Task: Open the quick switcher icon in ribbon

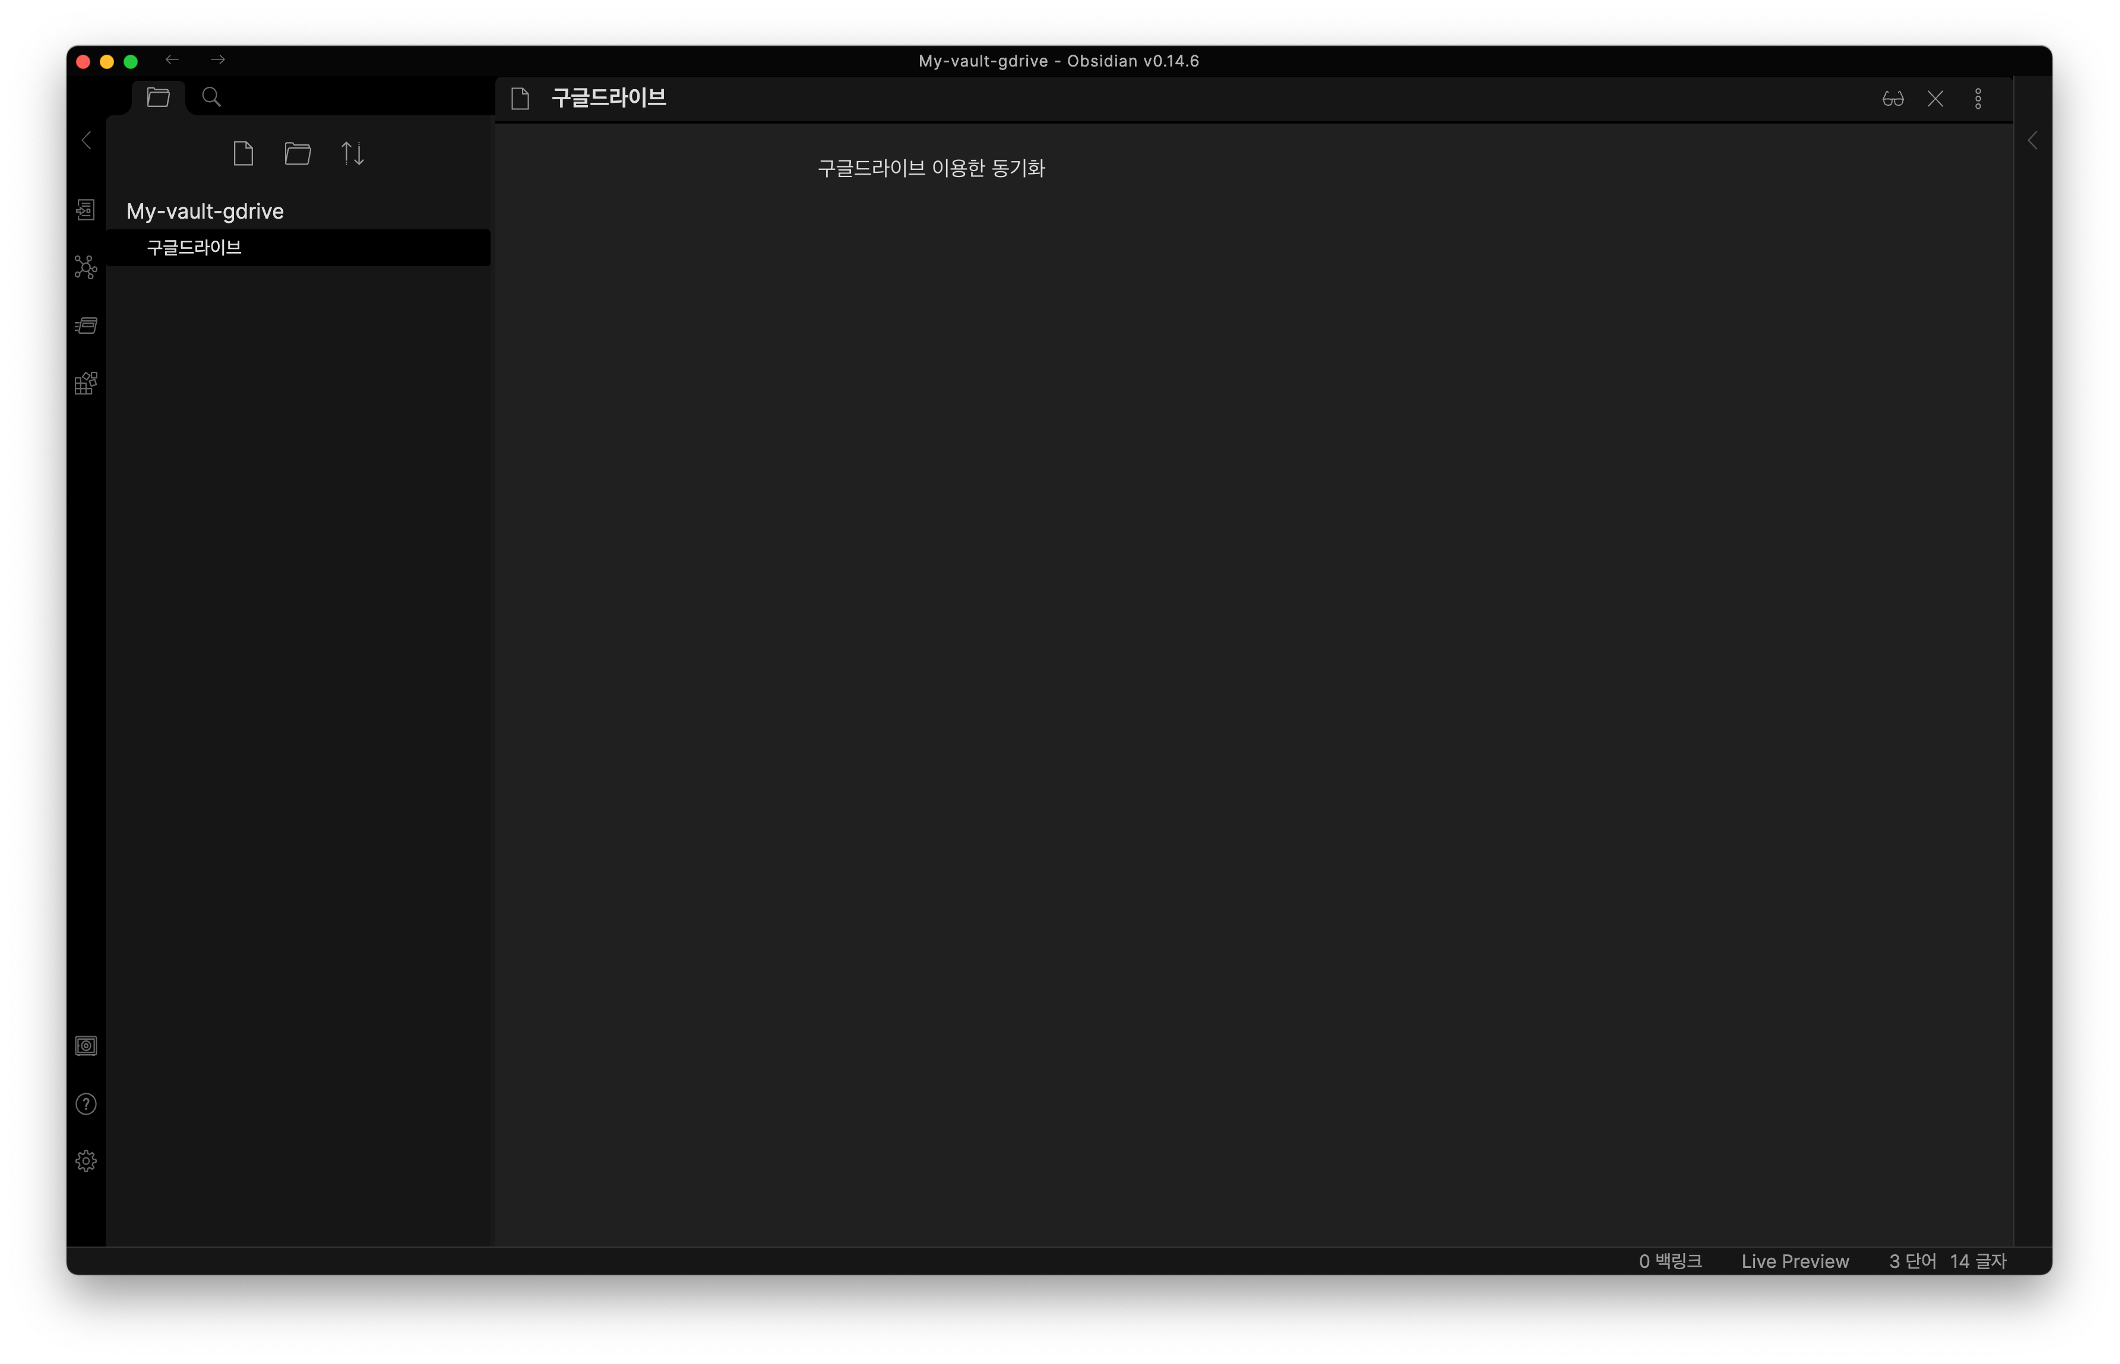Action: 86,209
